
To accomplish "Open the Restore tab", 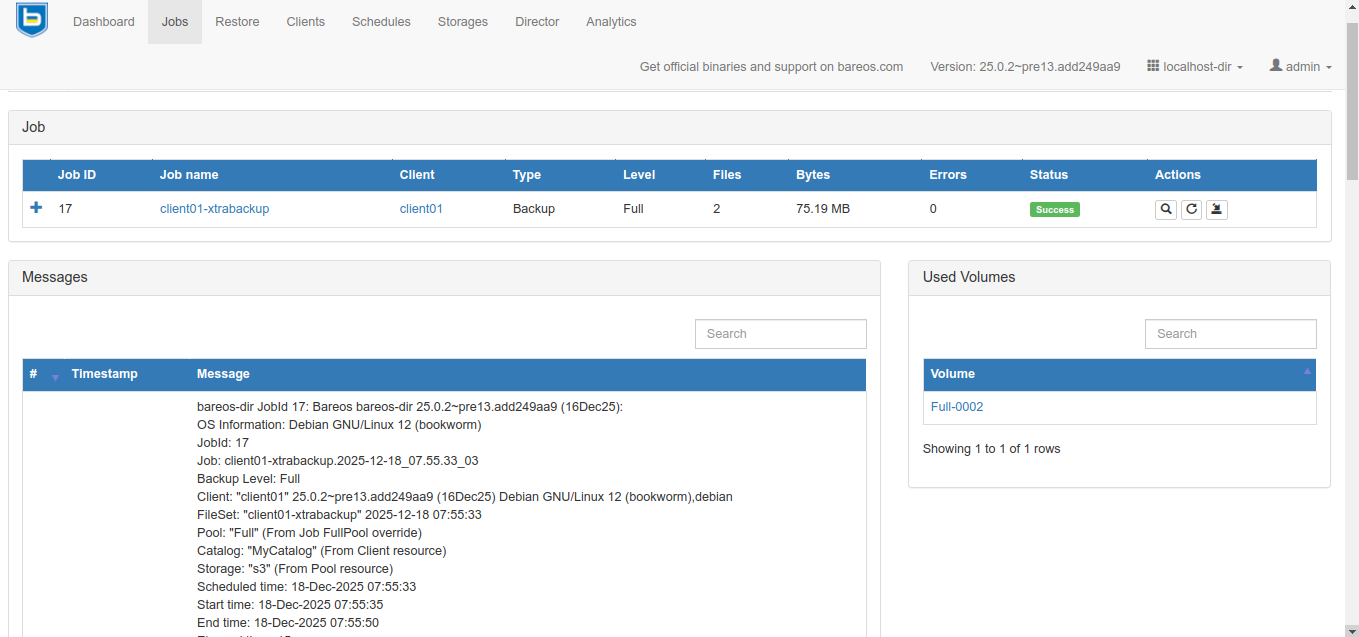I will tap(237, 22).
